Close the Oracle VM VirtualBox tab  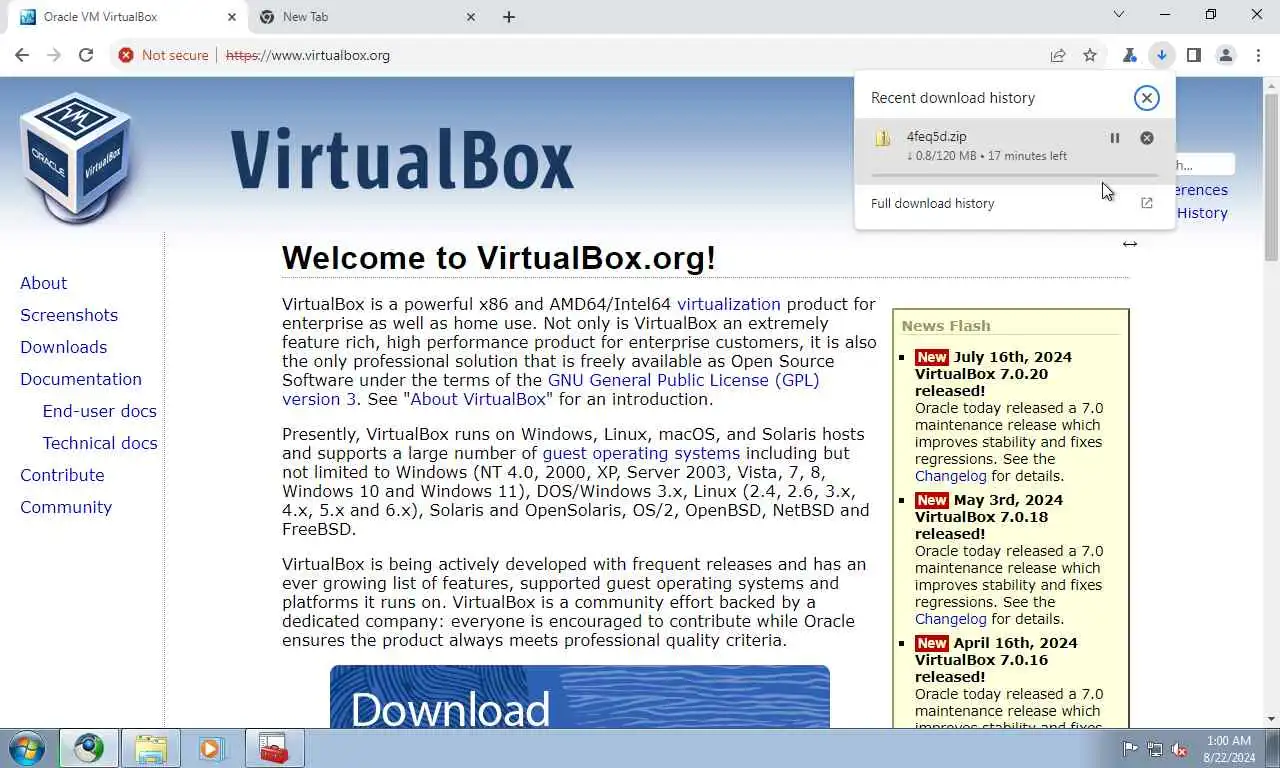point(232,17)
